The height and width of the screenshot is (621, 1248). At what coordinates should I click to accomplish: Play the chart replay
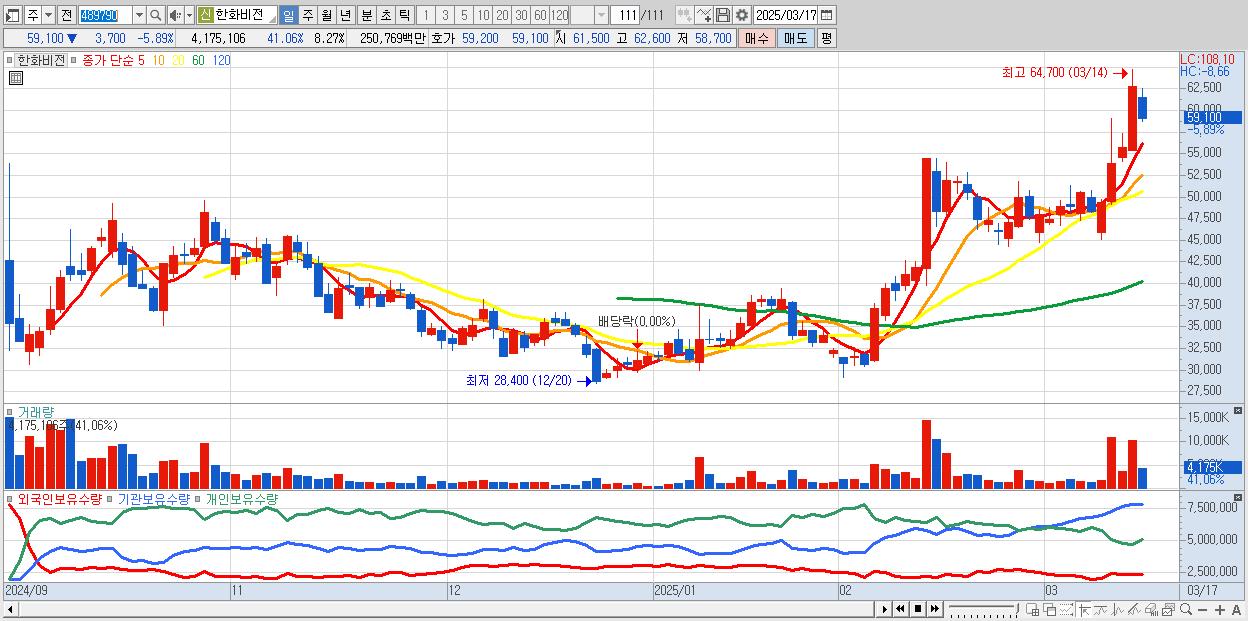885,609
